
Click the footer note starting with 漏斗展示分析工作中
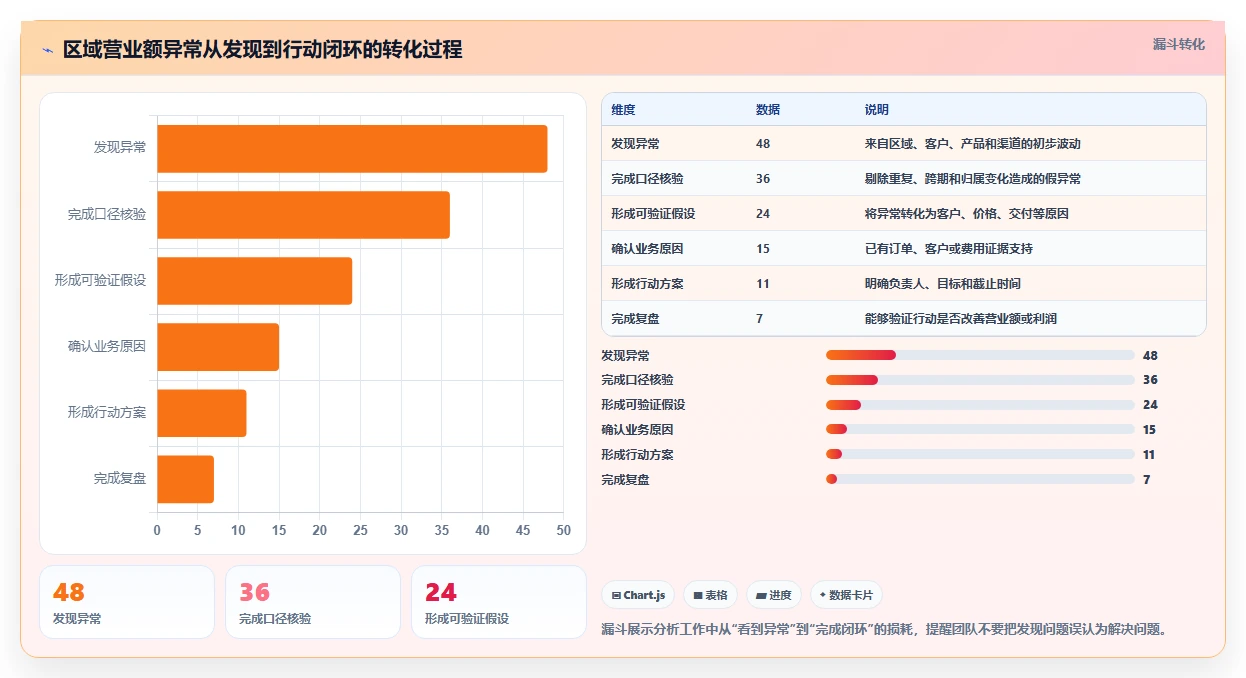click(x=885, y=629)
